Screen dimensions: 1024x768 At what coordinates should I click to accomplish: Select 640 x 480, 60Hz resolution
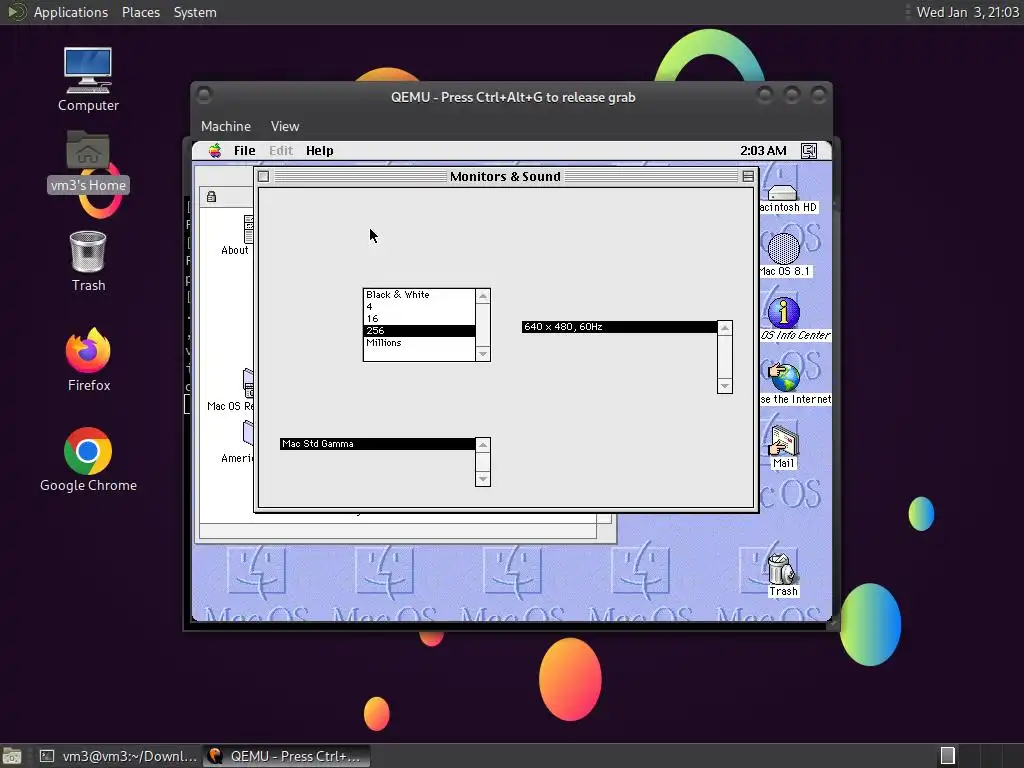tap(619, 327)
